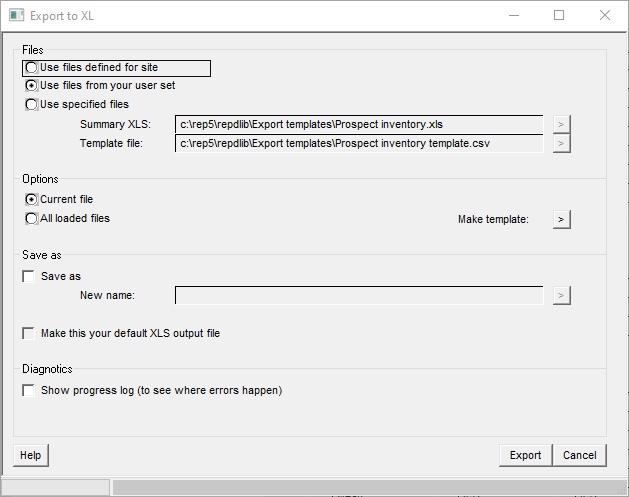Click the Help button

[31, 455]
